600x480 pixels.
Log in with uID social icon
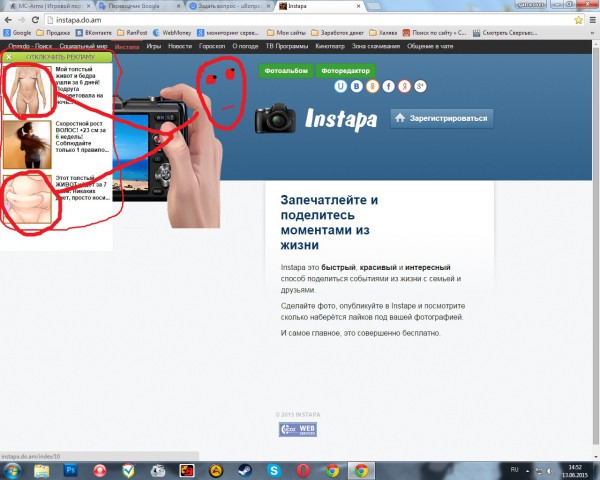pyautogui.click(x=340, y=87)
